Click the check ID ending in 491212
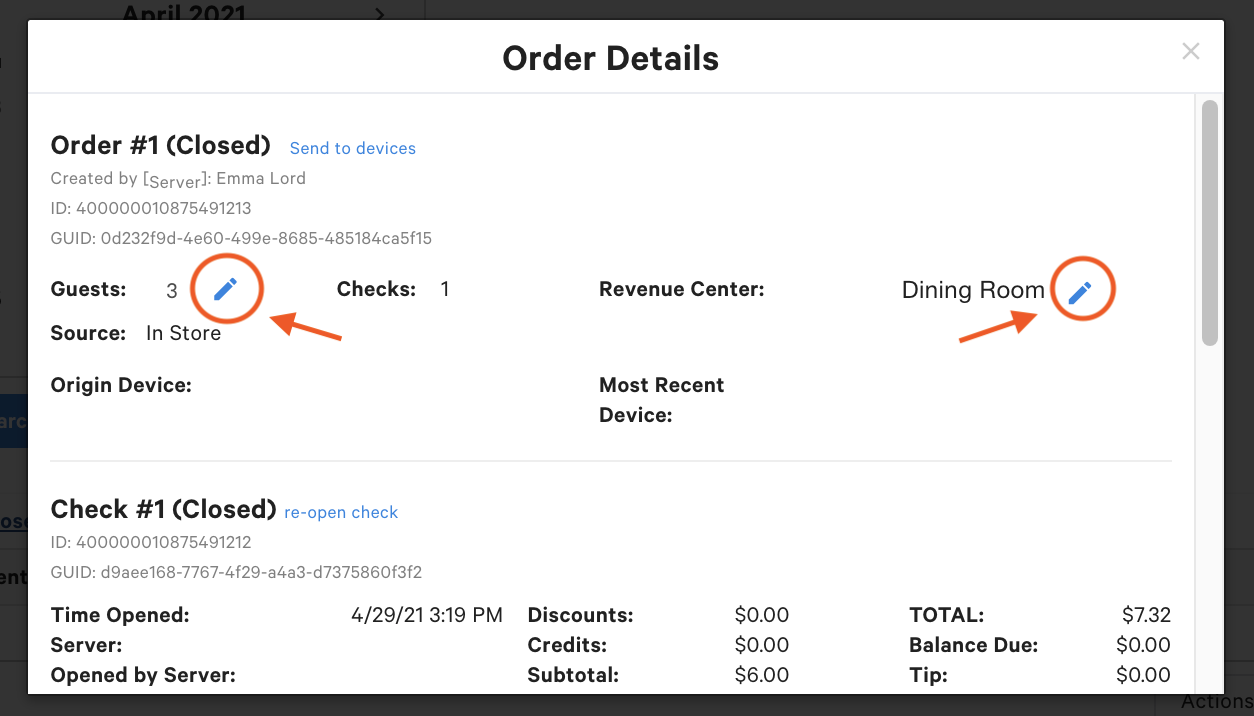Image resolution: width=1254 pixels, height=716 pixels. pyautogui.click(x=151, y=542)
